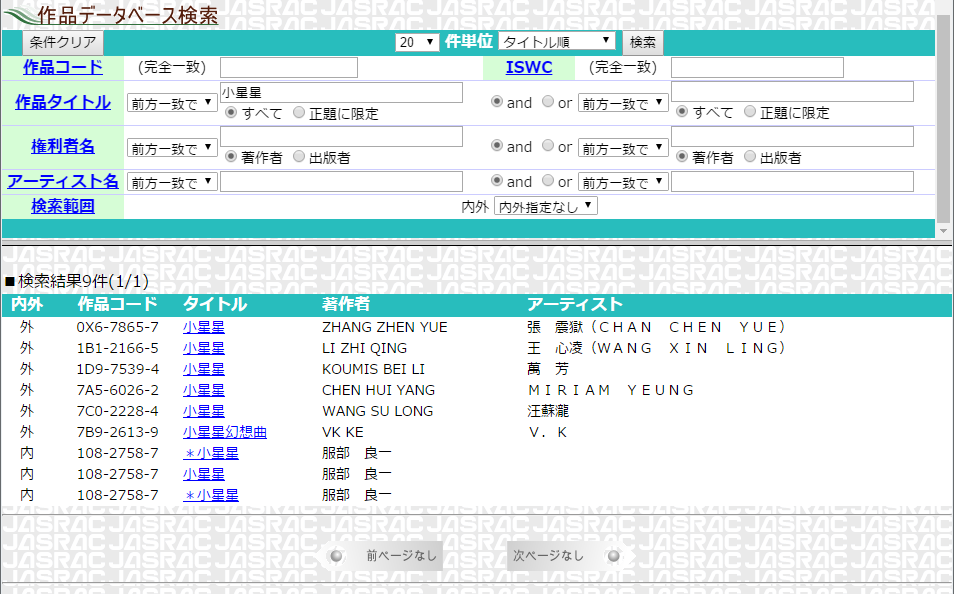Screen dimensions: 954x594
Task: Open first 前方一致で dropdown in 作品タイトル row
Action: coord(172,103)
